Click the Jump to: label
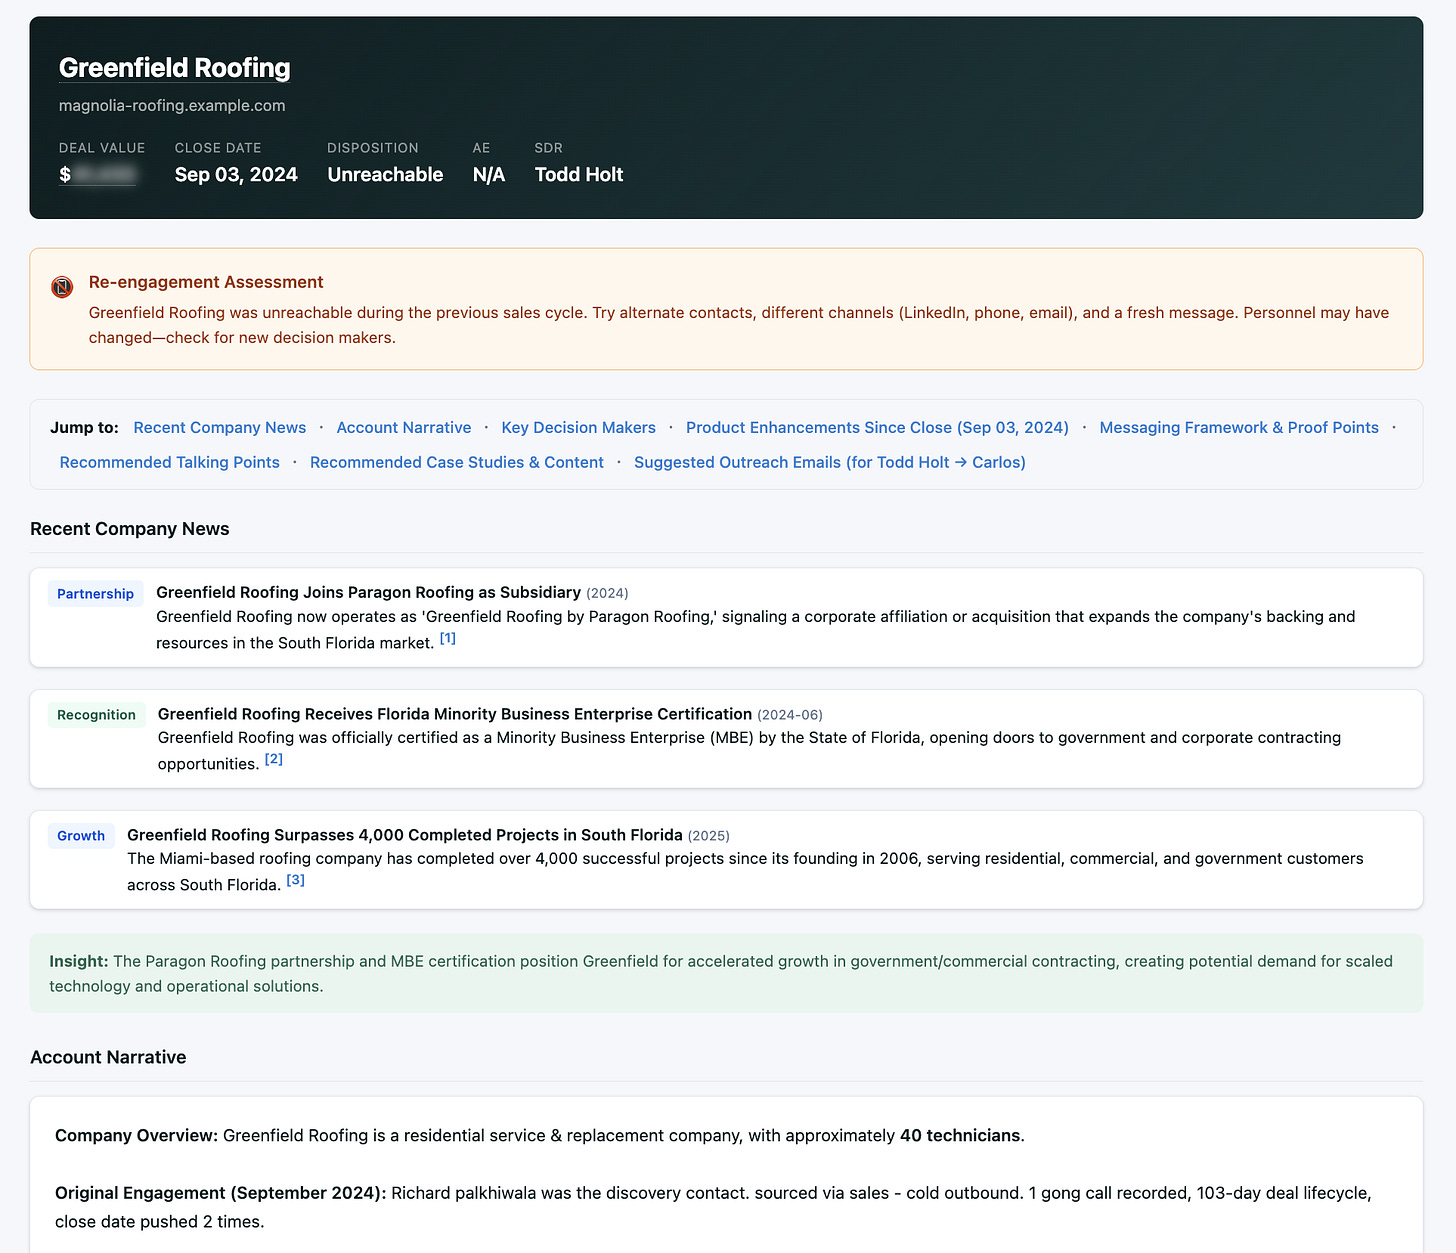This screenshot has width=1456, height=1253. coord(85,428)
